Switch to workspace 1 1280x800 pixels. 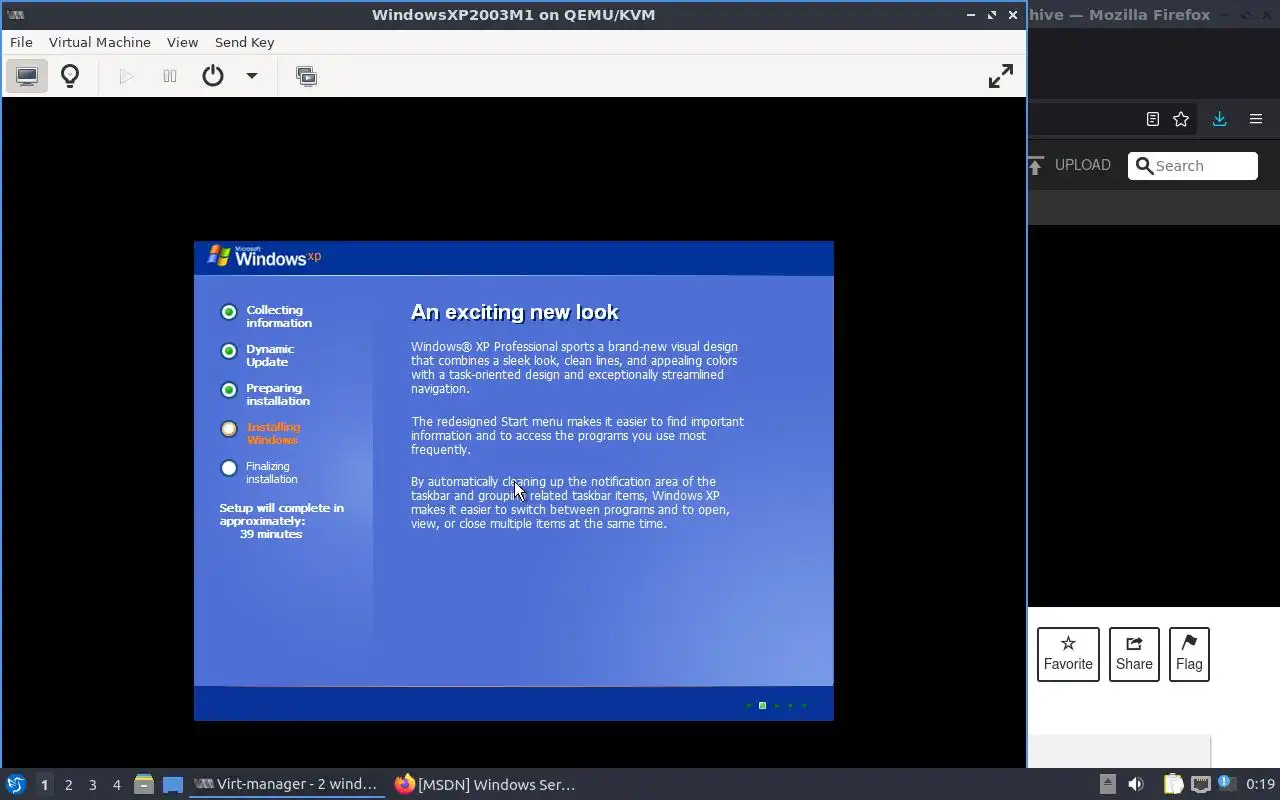44,785
